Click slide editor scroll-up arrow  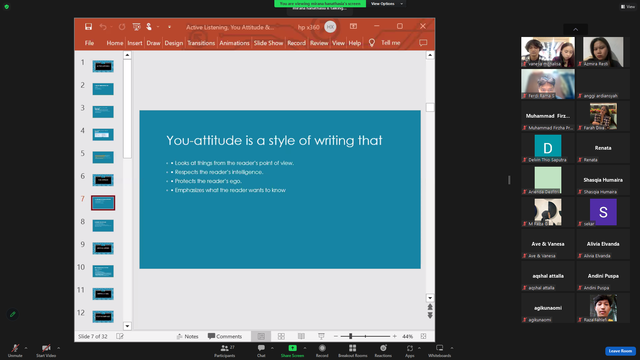pyautogui.click(x=430, y=55)
